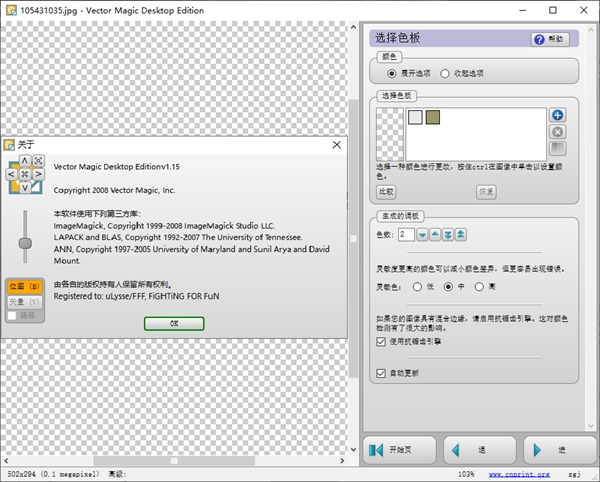Click the transparent checkerboard preview in palette box
The image size is (600, 482).
coord(390,134)
